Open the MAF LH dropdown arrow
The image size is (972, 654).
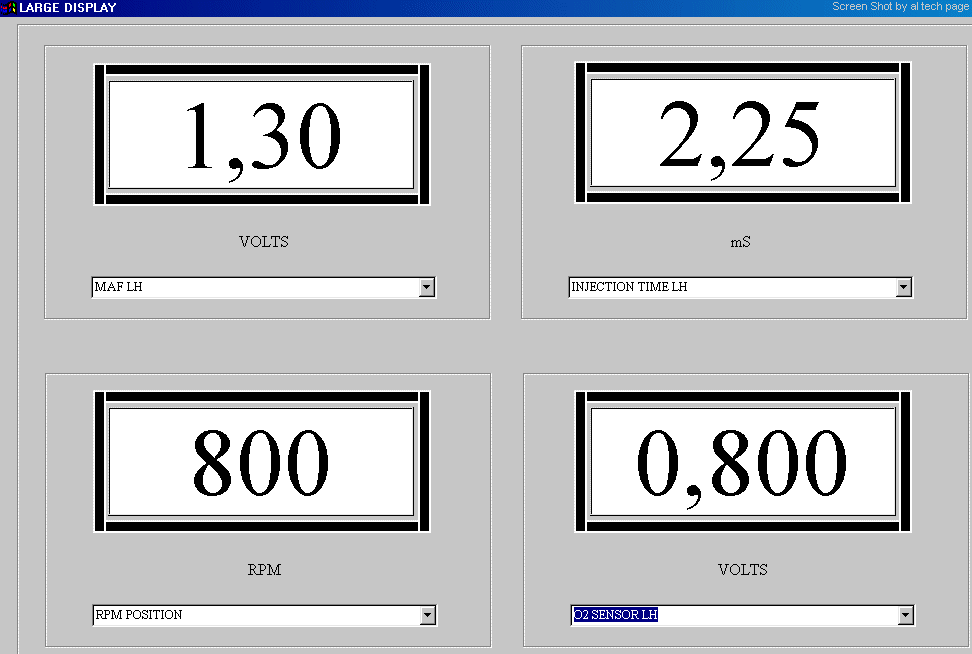click(x=427, y=288)
